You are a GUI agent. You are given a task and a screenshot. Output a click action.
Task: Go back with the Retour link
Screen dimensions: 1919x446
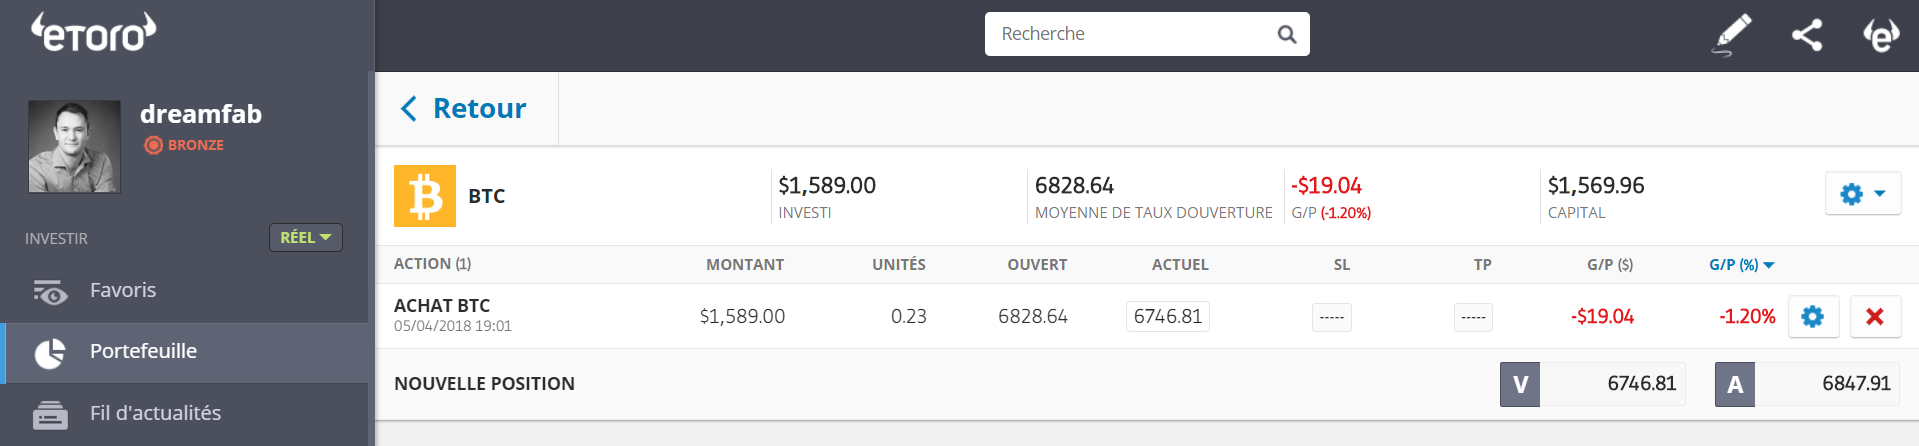click(464, 109)
